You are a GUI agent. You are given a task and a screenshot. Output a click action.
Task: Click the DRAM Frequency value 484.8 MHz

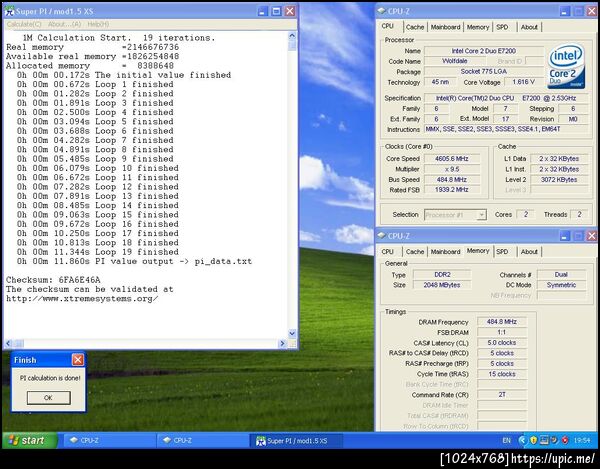coord(502,322)
